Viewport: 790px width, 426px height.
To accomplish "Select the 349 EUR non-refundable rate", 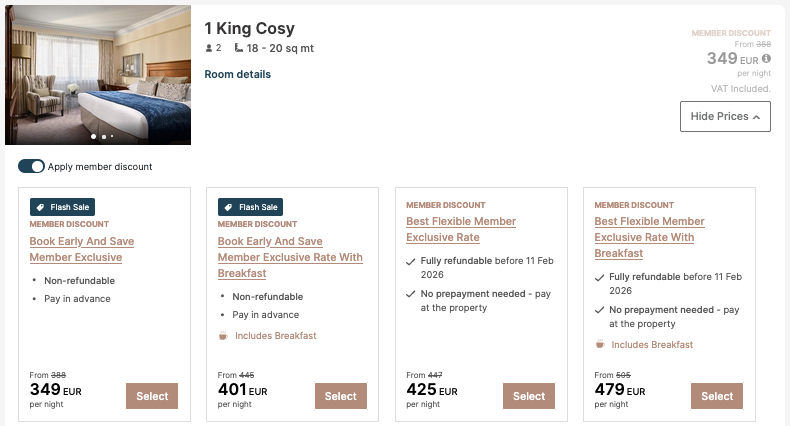I will 152,396.
